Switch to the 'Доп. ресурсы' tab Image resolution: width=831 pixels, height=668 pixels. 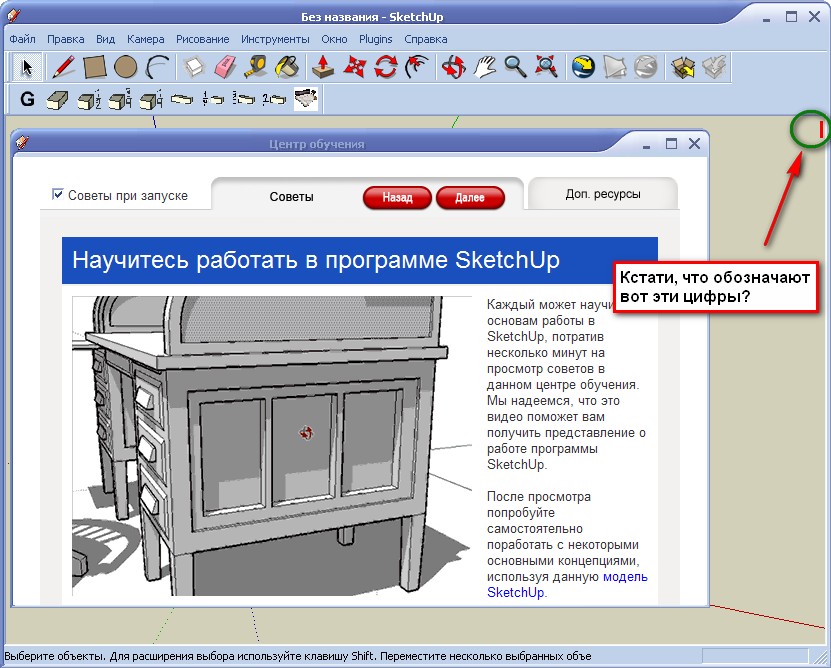click(x=602, y=194)
